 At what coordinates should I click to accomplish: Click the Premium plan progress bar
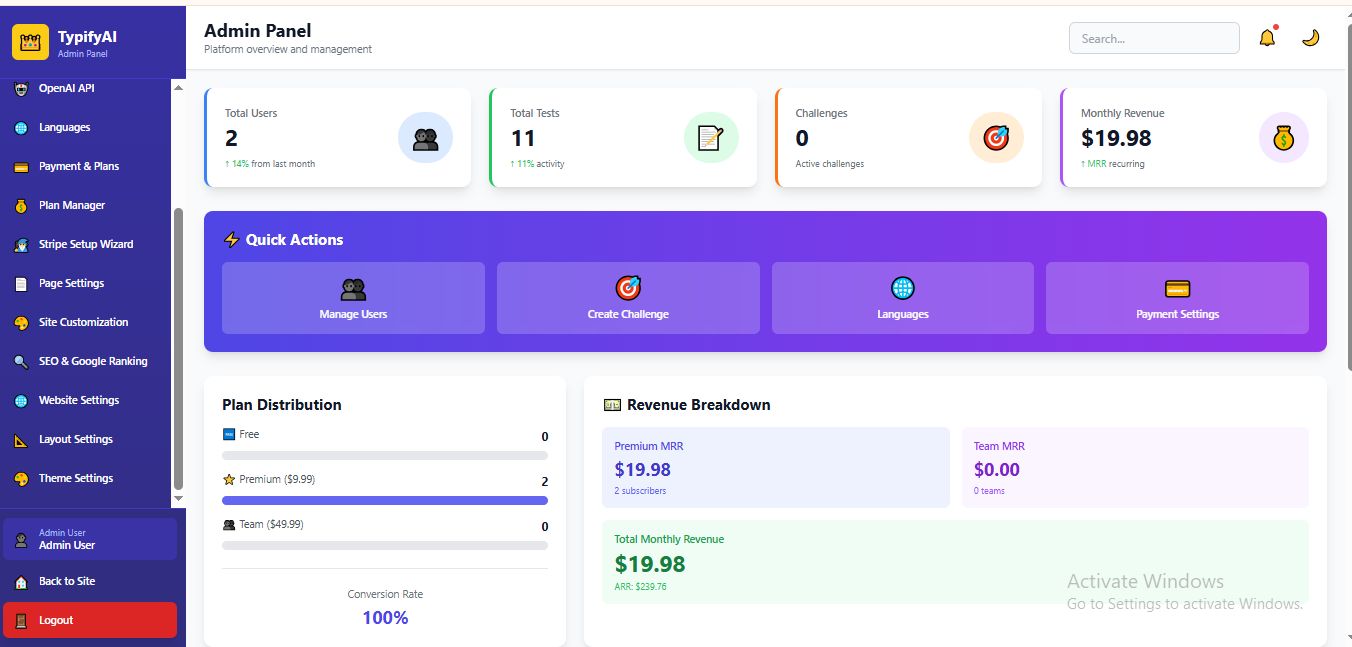(385, 500)
